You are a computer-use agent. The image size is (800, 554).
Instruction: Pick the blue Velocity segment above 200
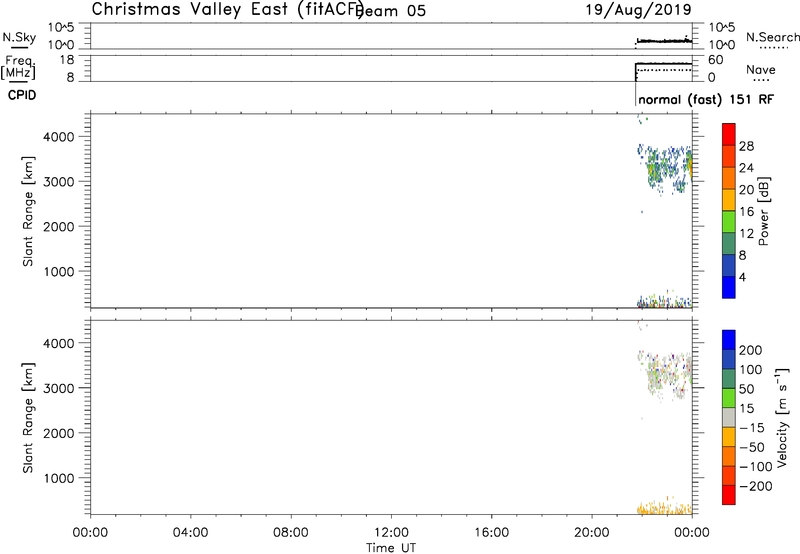729,340
